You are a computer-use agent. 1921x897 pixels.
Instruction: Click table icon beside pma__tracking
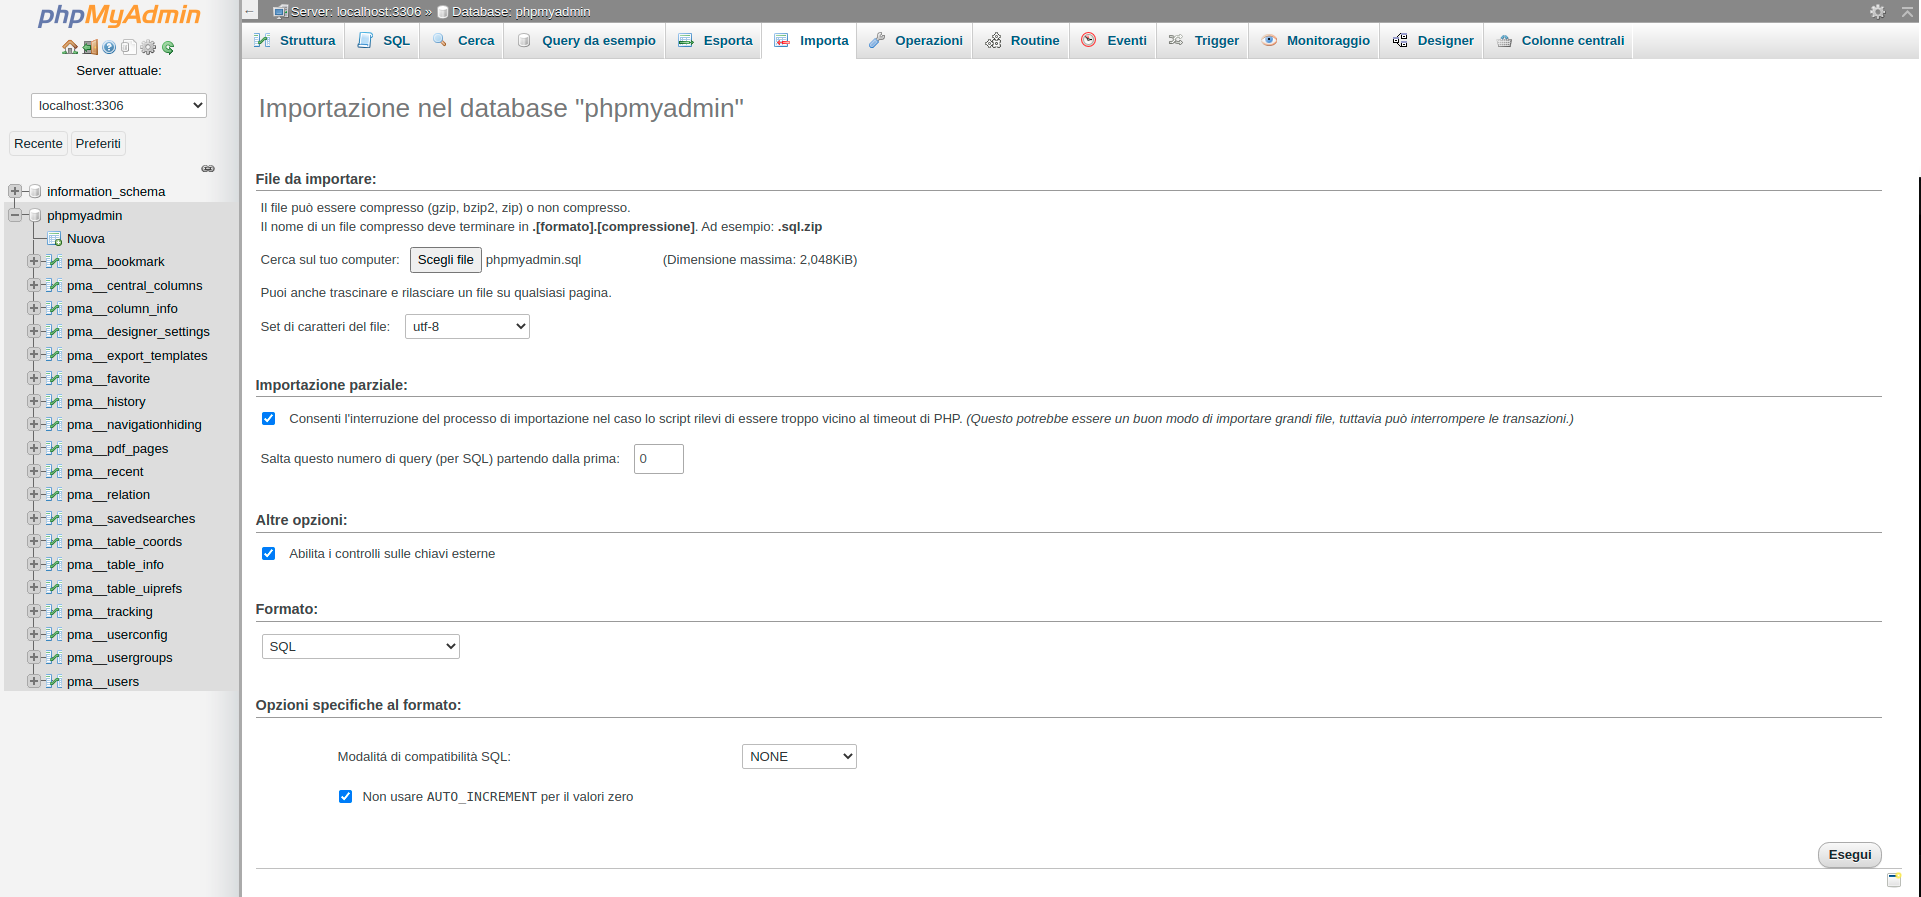(55, 611)
